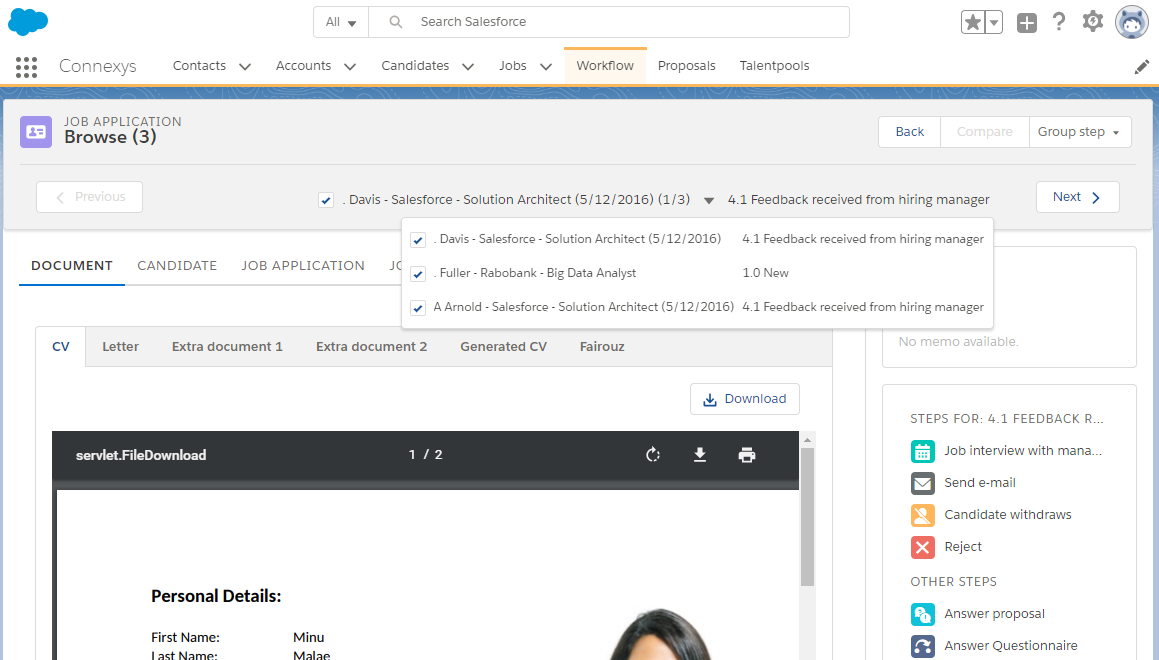Open the Talentpools nav tab
The image size is (1159, 660).
coord(775,66)
